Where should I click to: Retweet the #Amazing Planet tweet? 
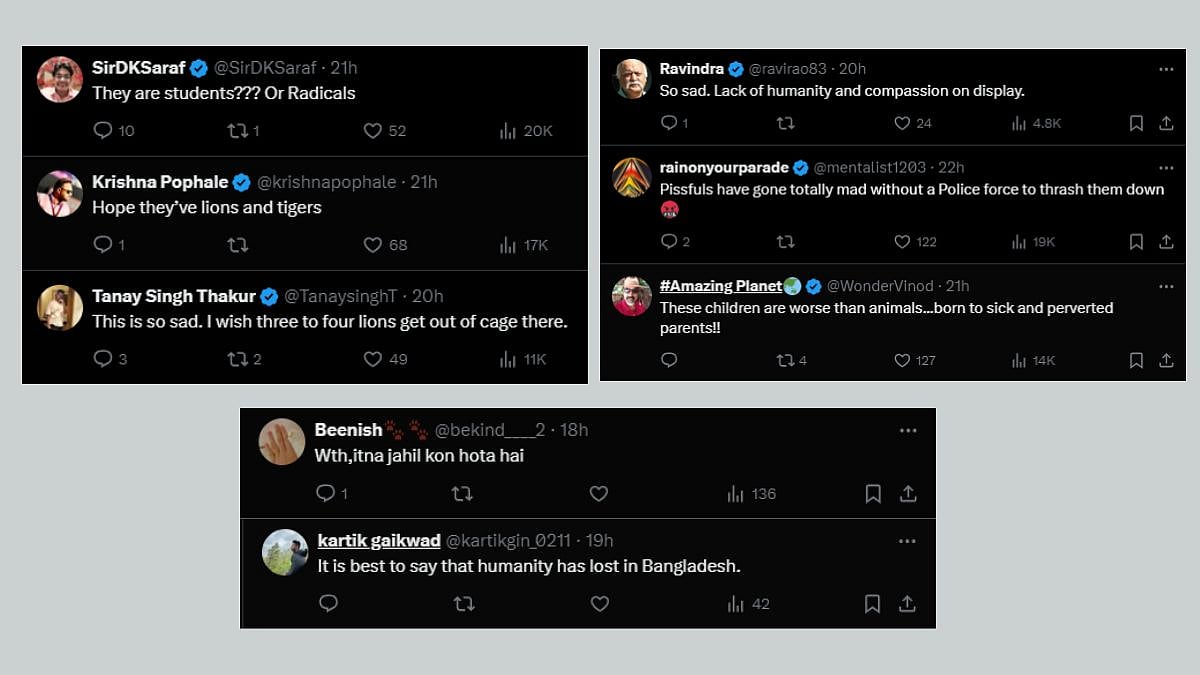(785, 360)
